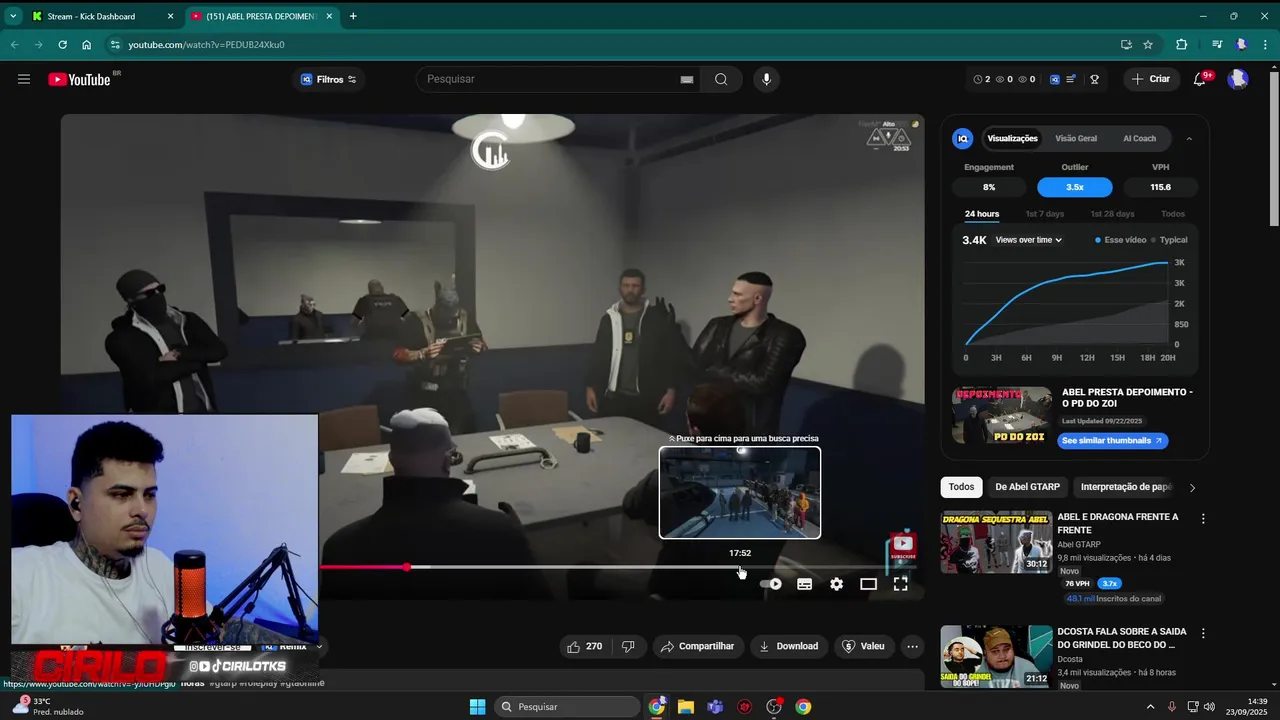Switch to the AI Coach tab
Viewport: 1280px width, 720px height.
pos(1139,138)
